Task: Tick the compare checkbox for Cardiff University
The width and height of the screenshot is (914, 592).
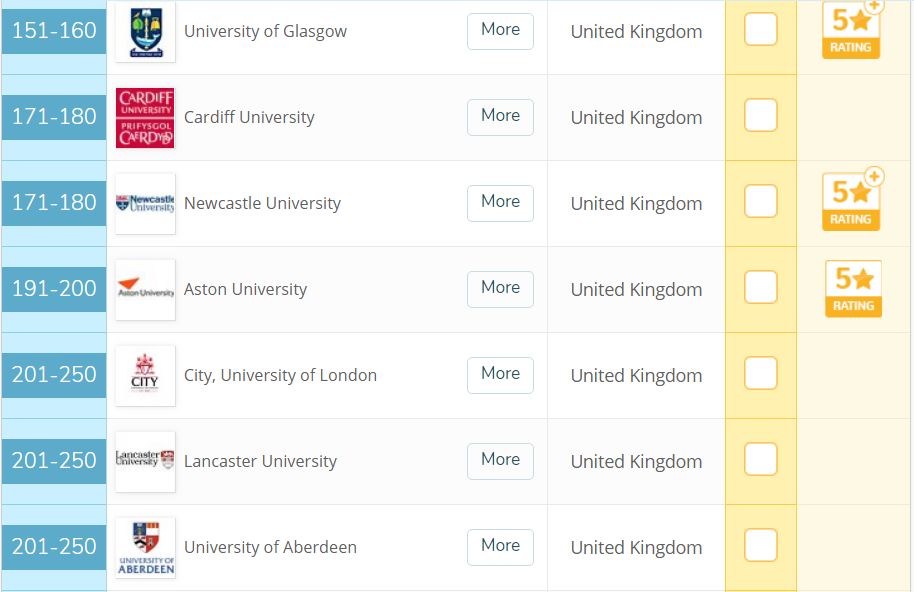Action: point(761,115)
